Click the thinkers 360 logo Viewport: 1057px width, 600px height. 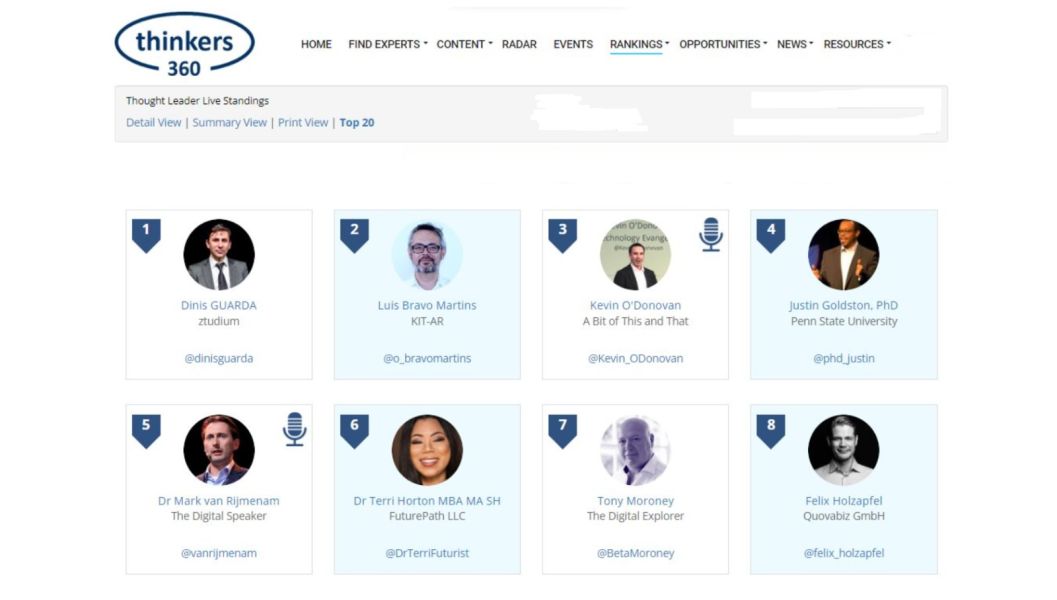coord(185,44)
